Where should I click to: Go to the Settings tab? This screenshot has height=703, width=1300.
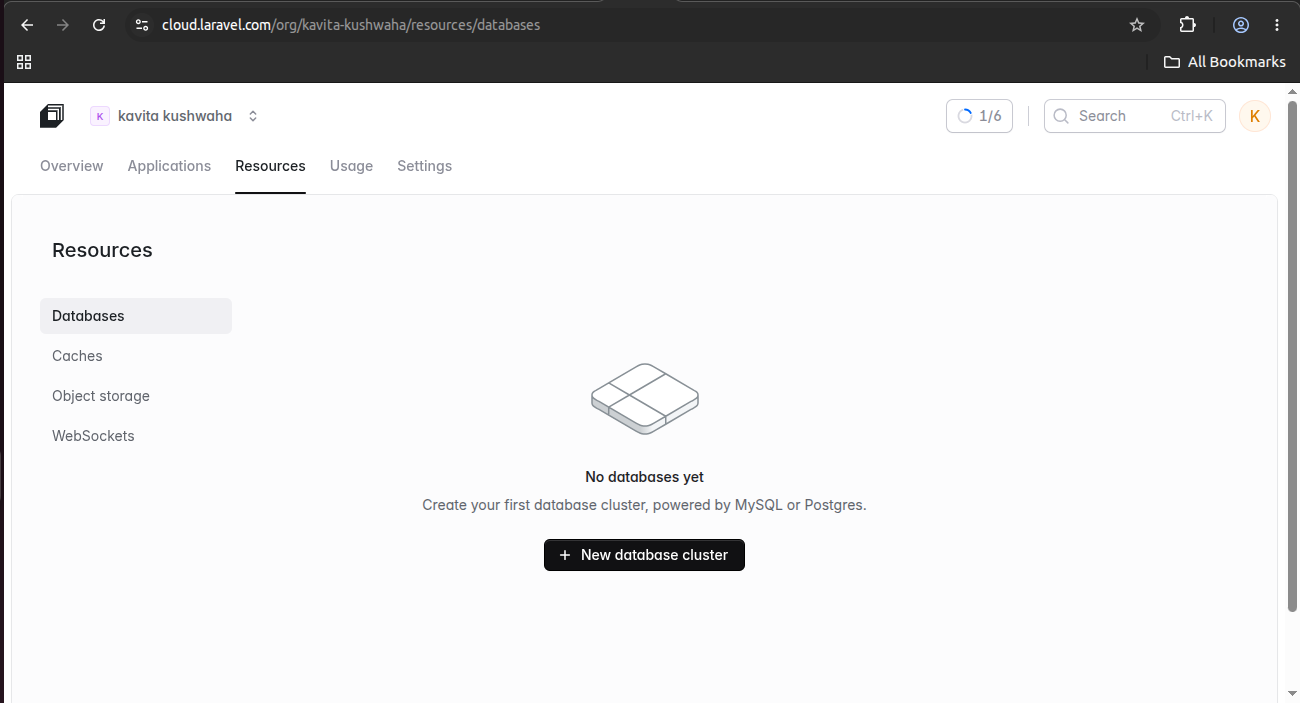coord(424,166)
